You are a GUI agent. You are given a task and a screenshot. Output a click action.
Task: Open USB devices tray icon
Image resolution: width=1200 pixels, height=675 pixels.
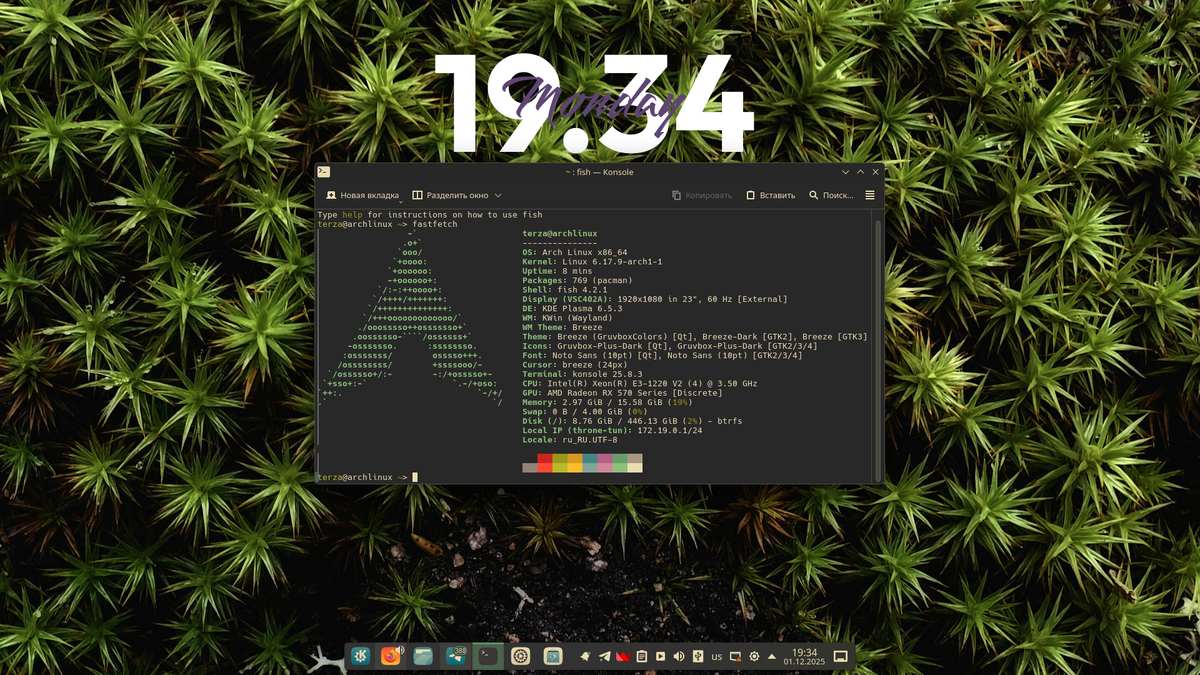tap(698, 656)
